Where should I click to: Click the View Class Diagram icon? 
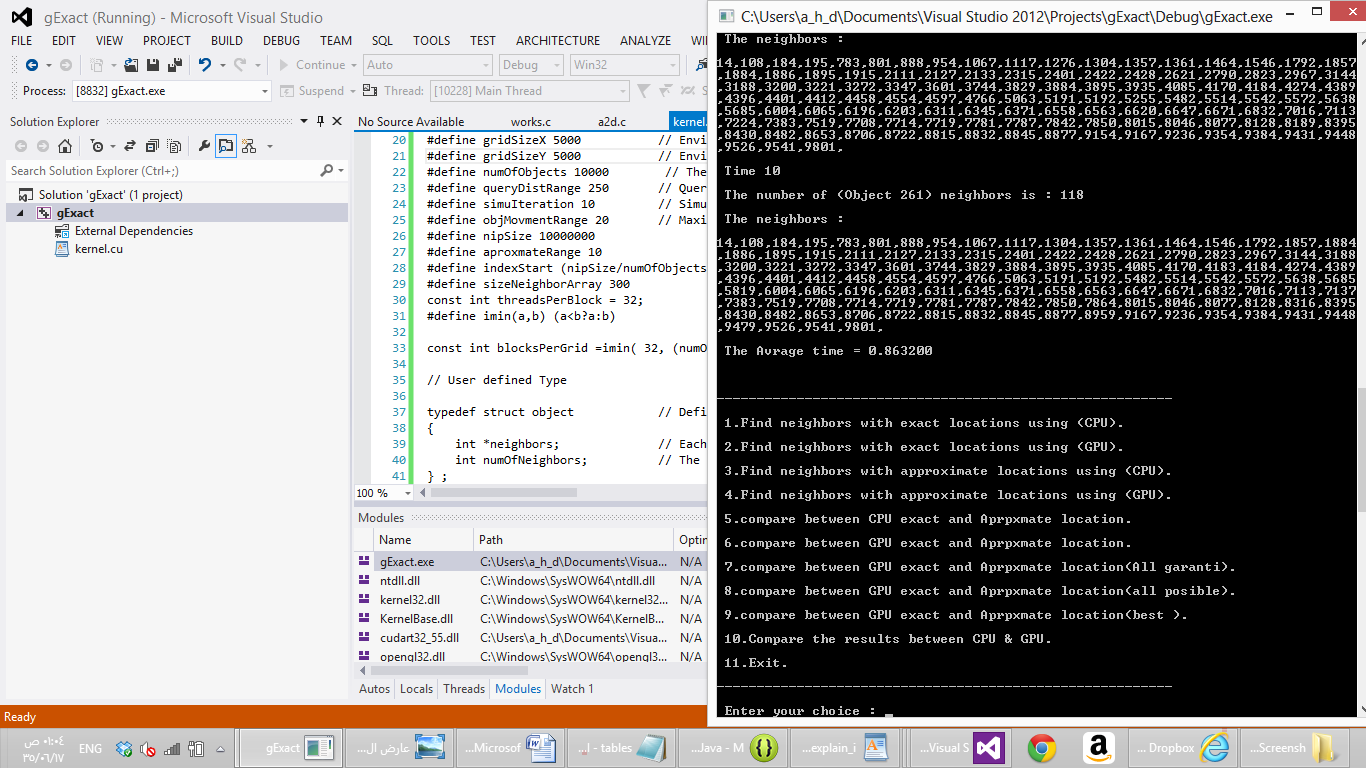[x=248, y=146]
